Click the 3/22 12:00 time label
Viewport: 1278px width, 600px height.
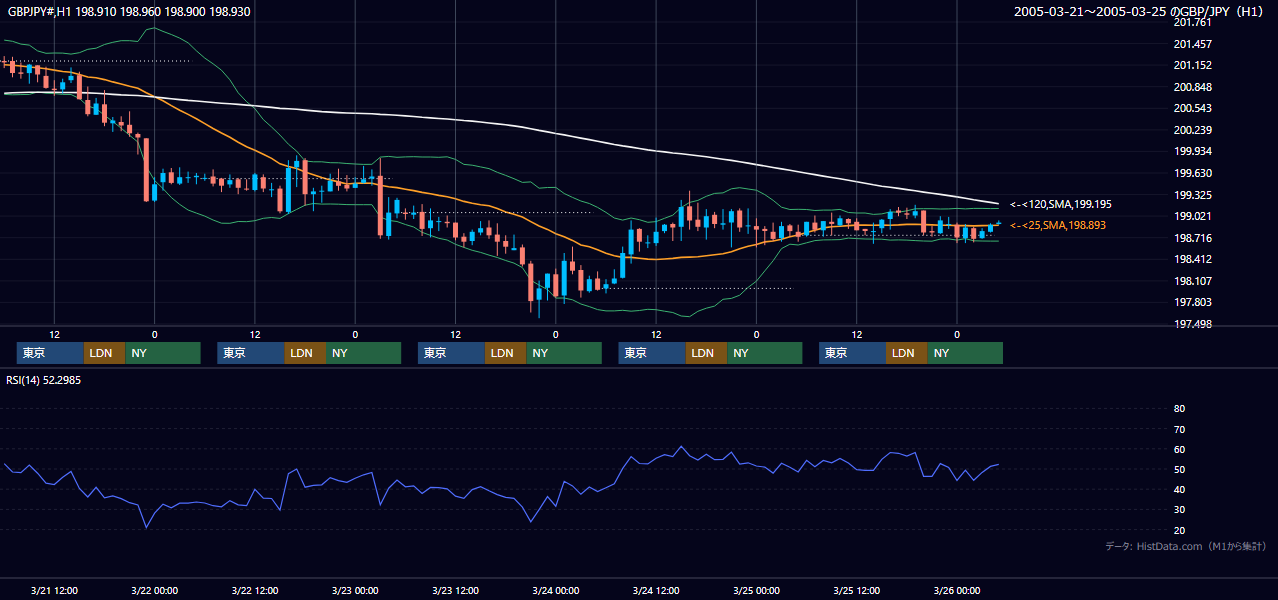(x=254, y=590)
